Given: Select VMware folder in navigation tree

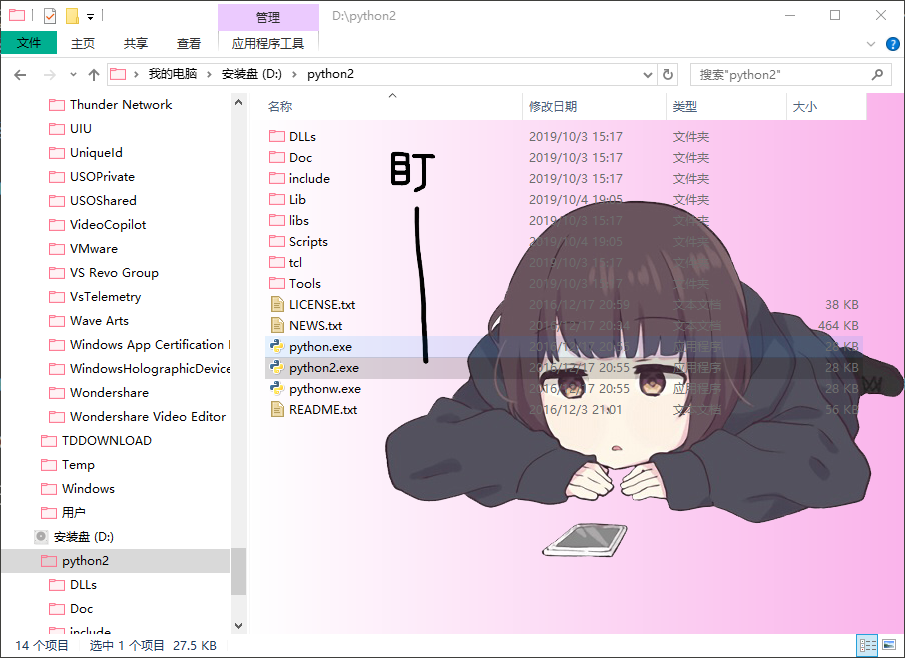Looking at the screenshot, I should click(93, 249).
